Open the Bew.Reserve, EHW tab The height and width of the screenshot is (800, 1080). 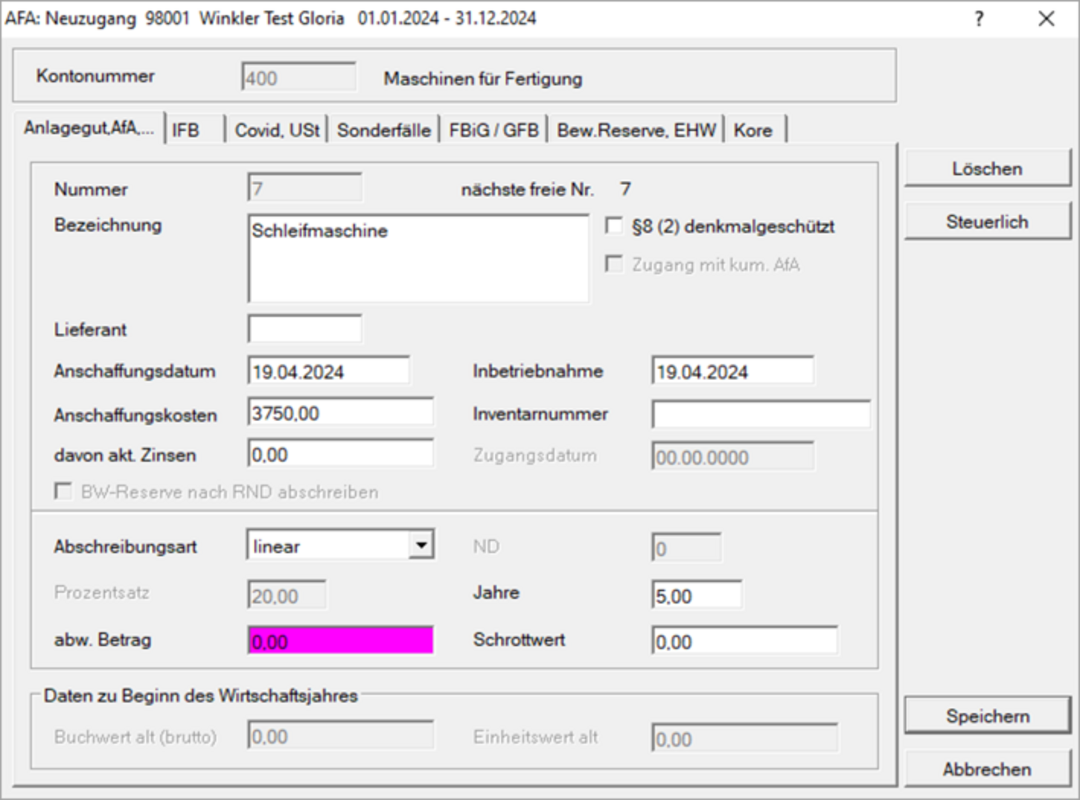pyautogui.click(x=637, y=130)
